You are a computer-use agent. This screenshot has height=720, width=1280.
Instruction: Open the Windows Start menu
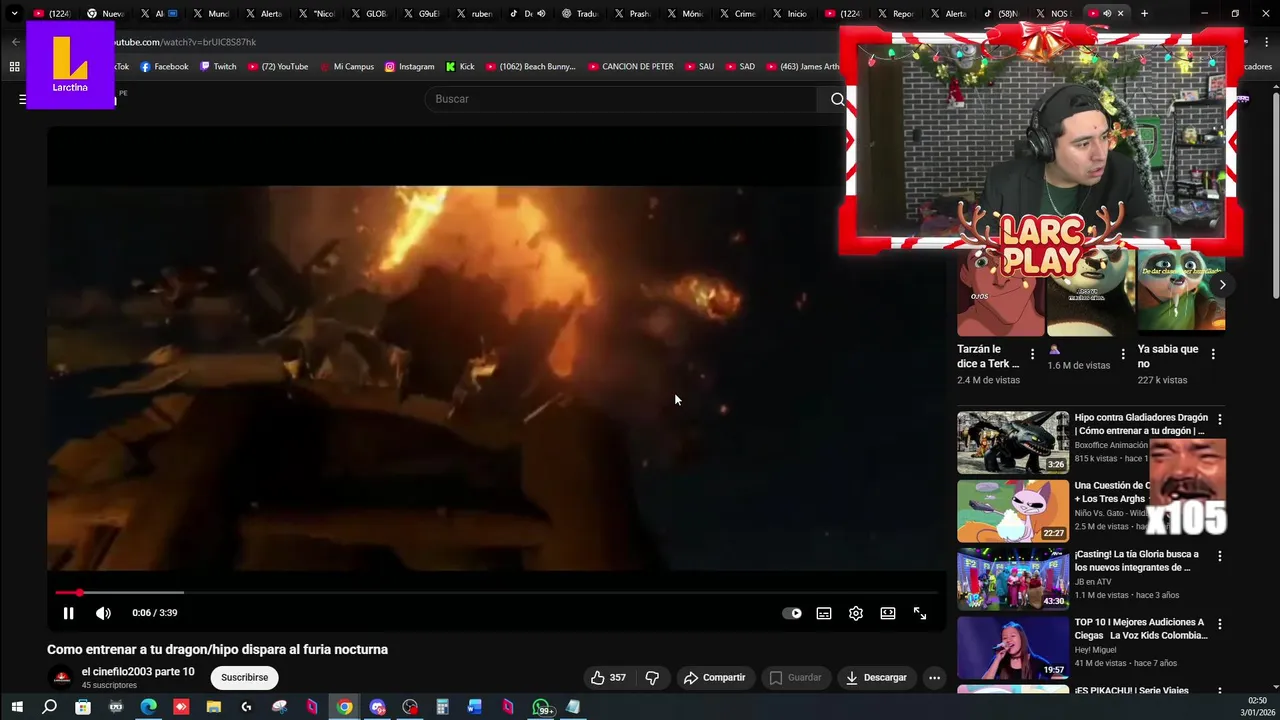16,707
